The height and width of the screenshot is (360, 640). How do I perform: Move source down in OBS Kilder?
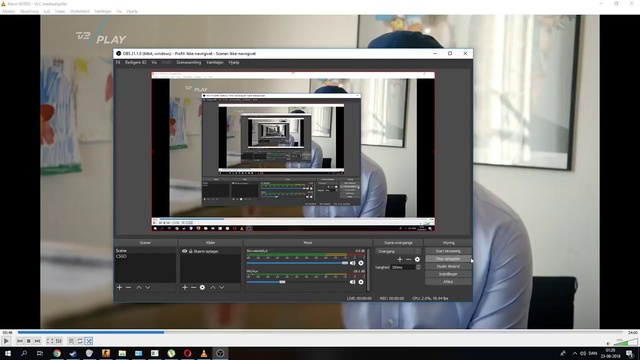point(222,287)
